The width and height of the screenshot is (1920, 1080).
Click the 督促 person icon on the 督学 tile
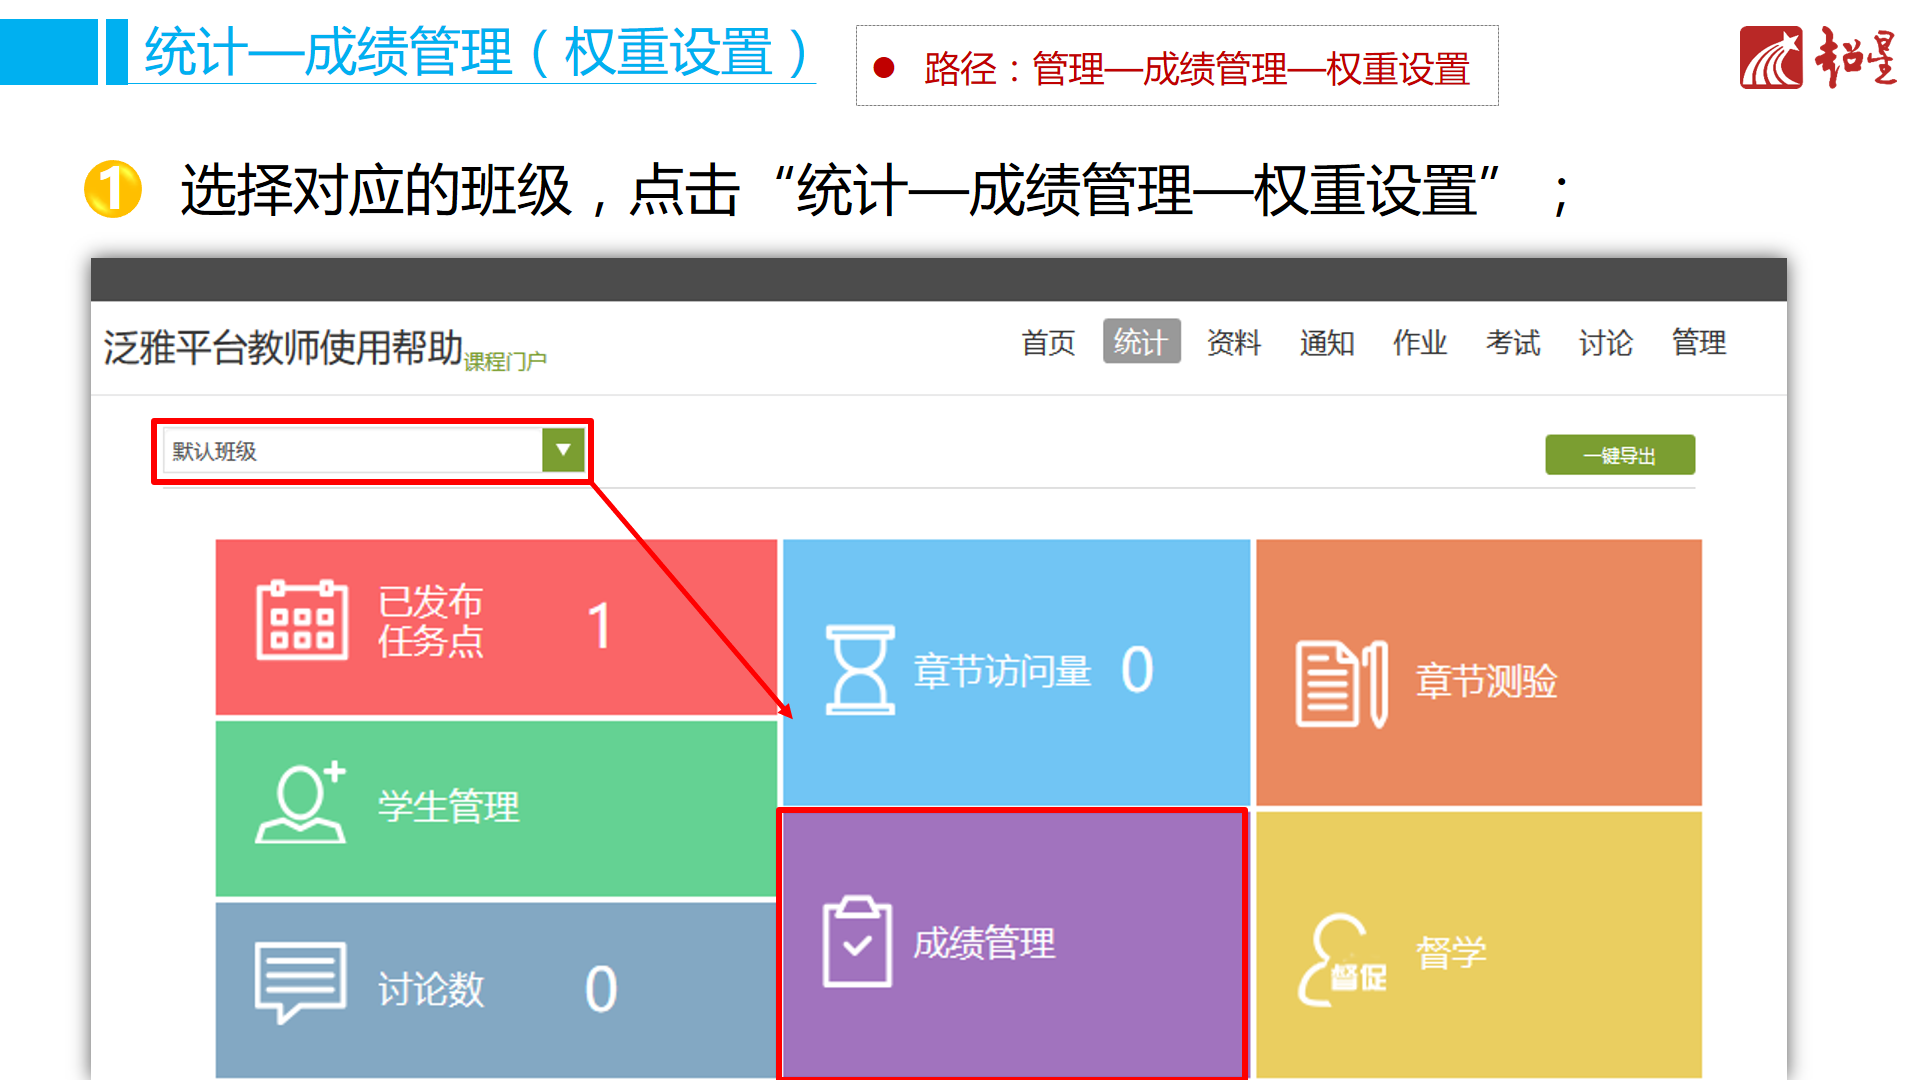(1342, 960)
